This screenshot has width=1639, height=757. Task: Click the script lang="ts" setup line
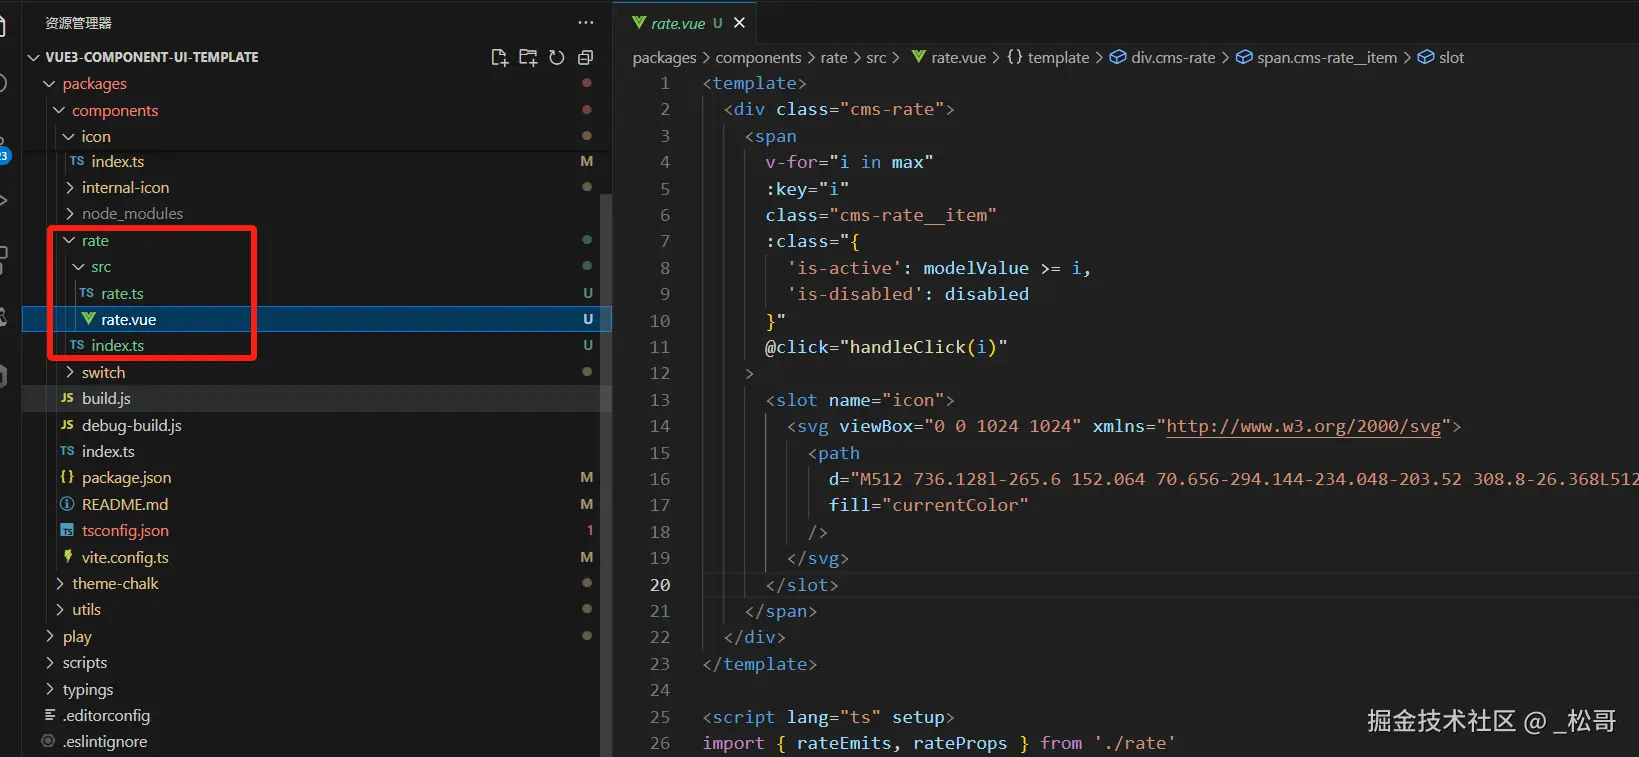[828, 717]
